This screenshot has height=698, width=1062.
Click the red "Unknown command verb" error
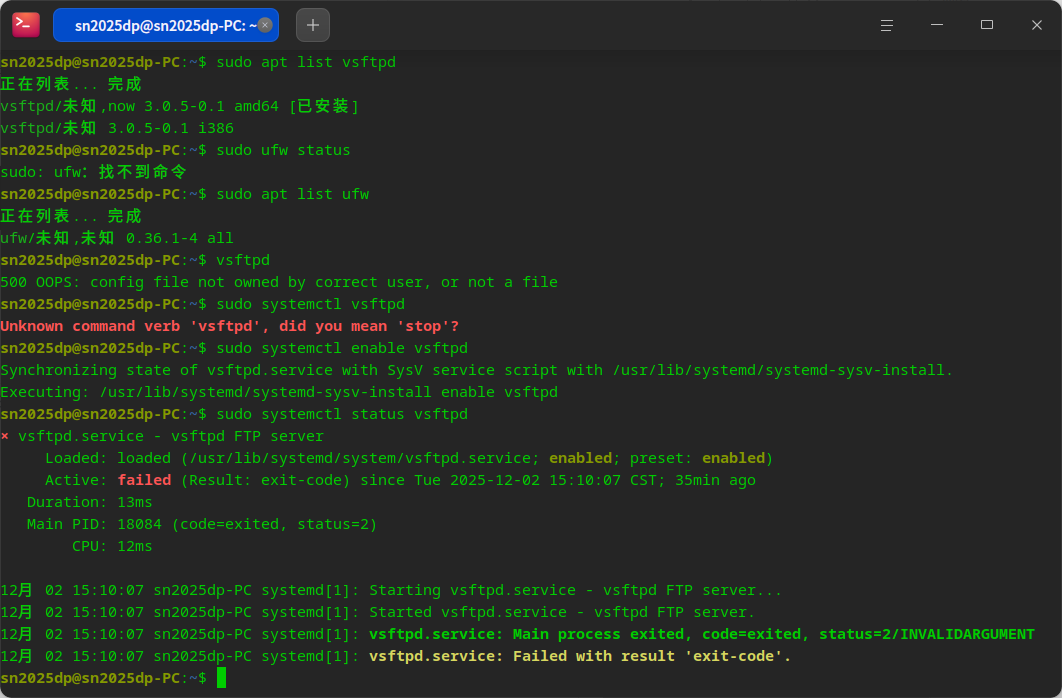[x=230, y=326]
